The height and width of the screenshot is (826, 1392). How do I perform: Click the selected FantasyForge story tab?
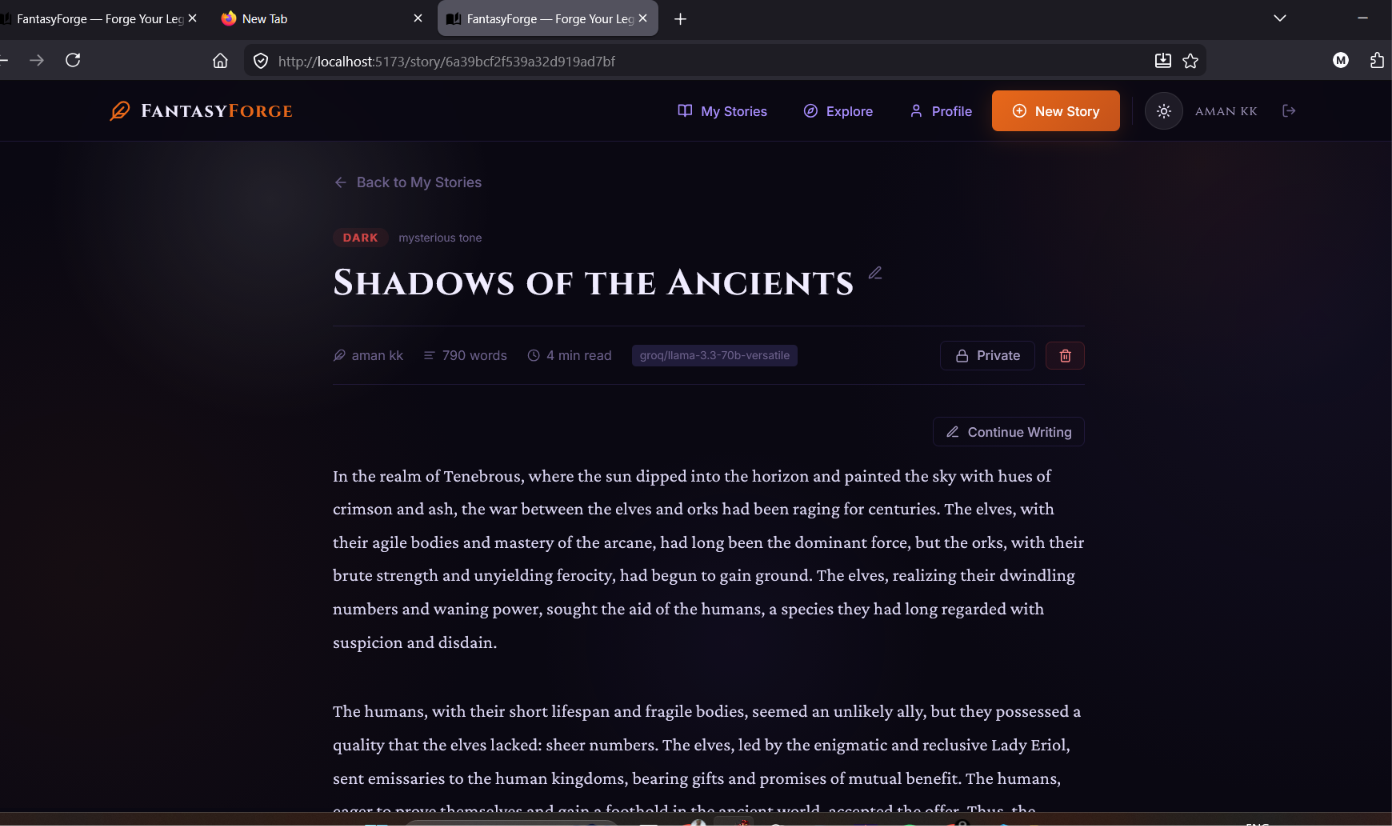point(548,18)
